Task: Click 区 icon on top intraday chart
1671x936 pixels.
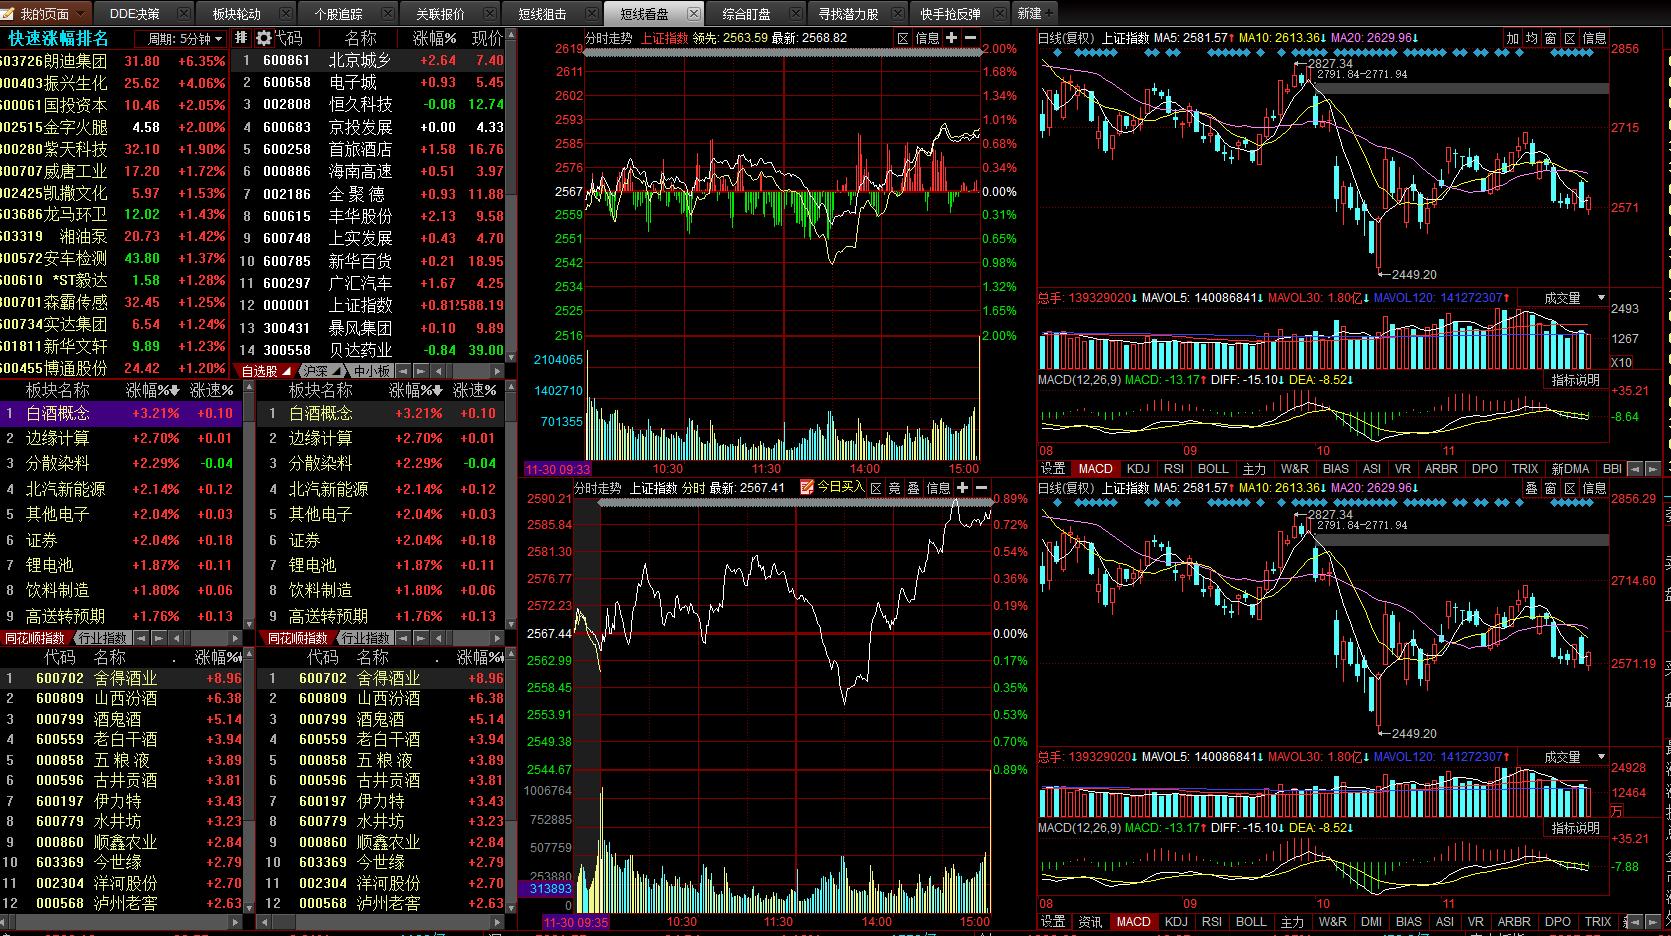Action: (904, 38)
